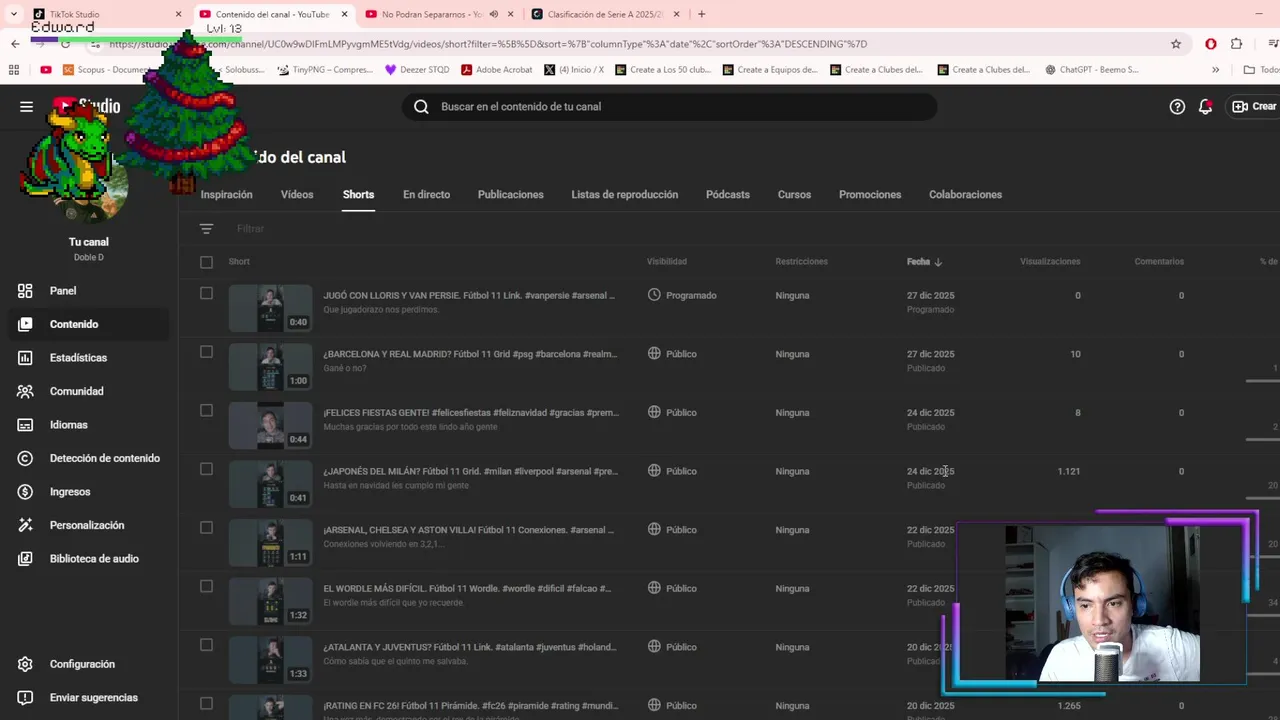The image size is (1280, 720).
Task: Open Personalización in sidebar
Action: click(89, 525)
